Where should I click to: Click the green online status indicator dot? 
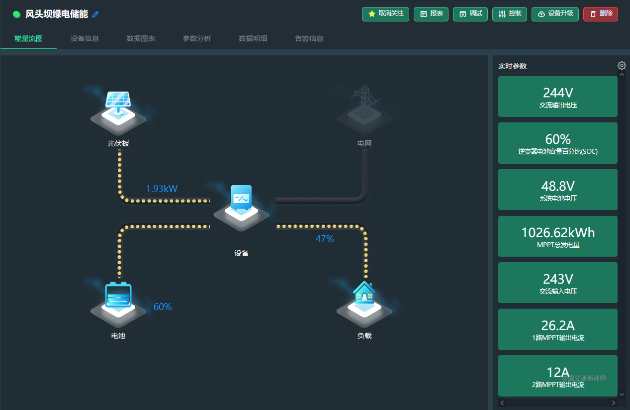16,15
